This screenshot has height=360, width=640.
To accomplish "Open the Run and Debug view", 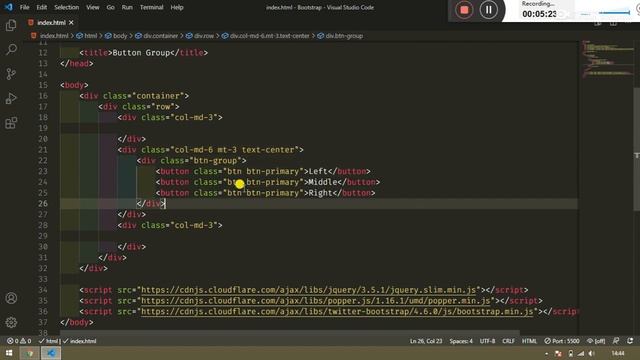I will (x=11, y=98).
